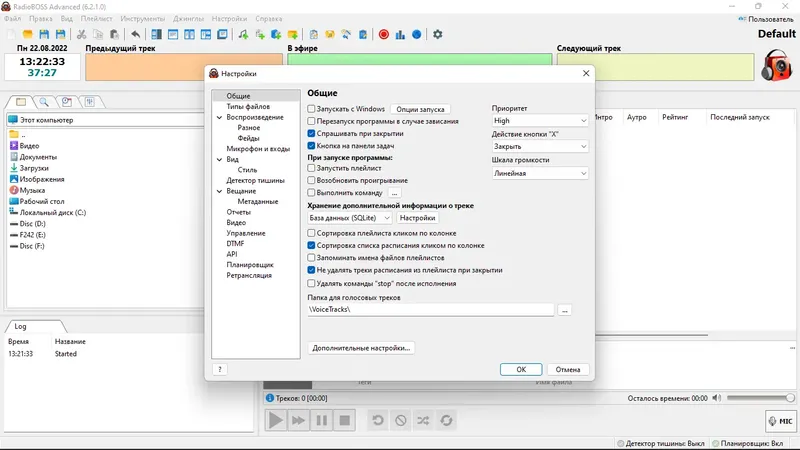Open the 'Файл' menu

pos(13,19)
